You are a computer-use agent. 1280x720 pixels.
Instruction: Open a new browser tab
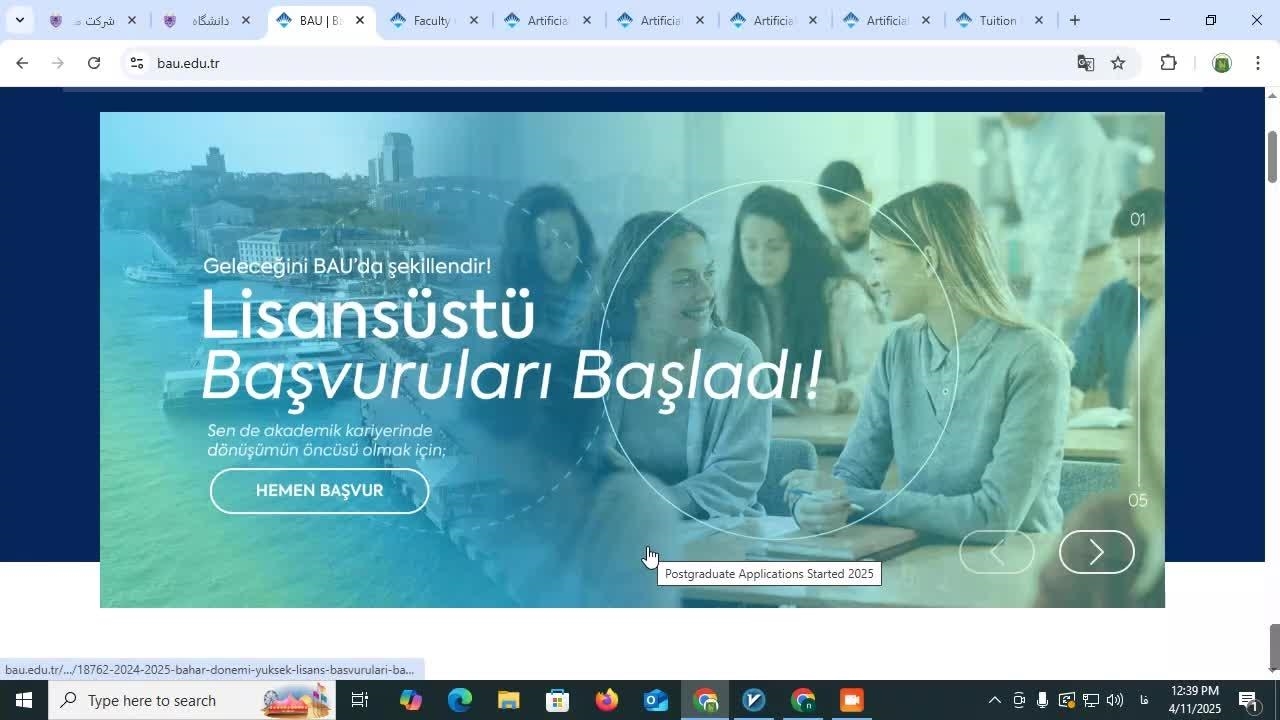1074,20
